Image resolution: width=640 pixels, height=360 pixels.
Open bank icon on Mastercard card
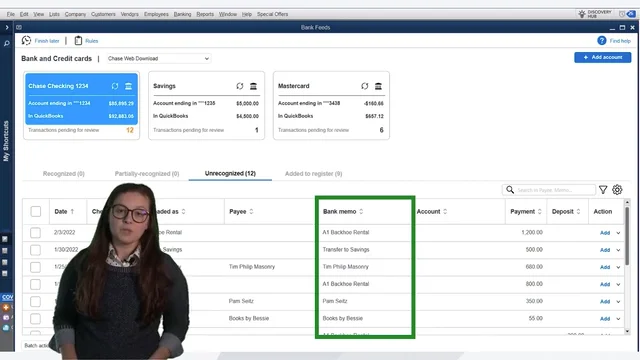378,86
